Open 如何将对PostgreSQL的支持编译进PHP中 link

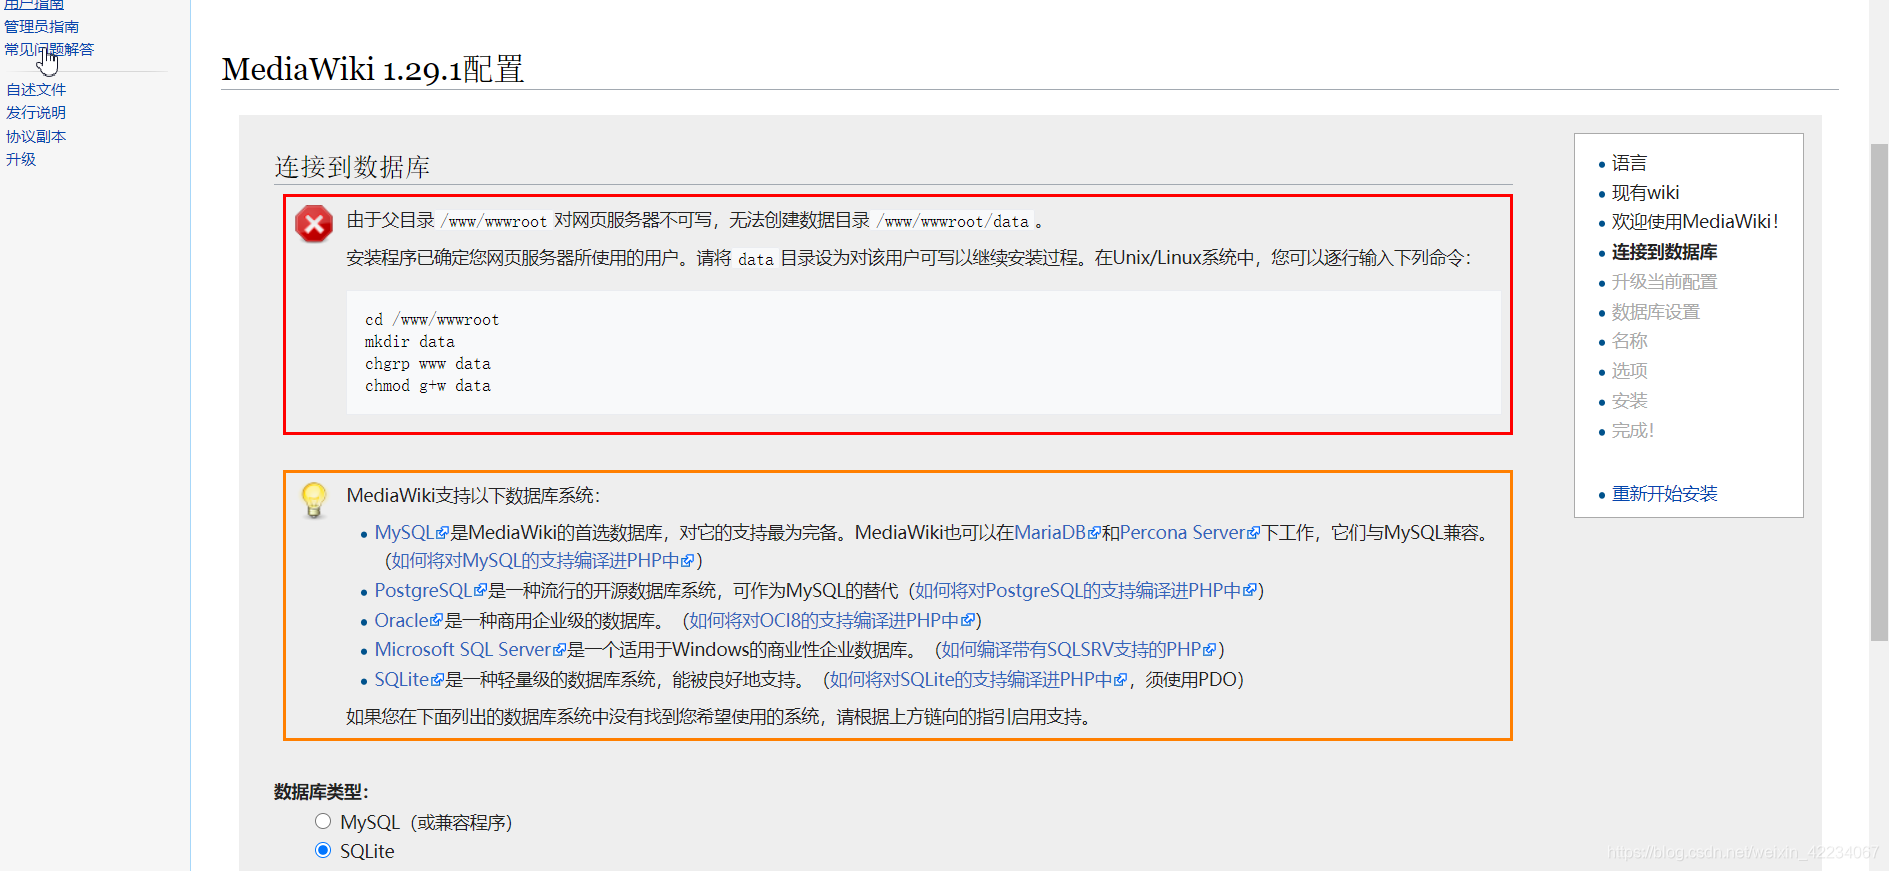[x=1086, y=590]
